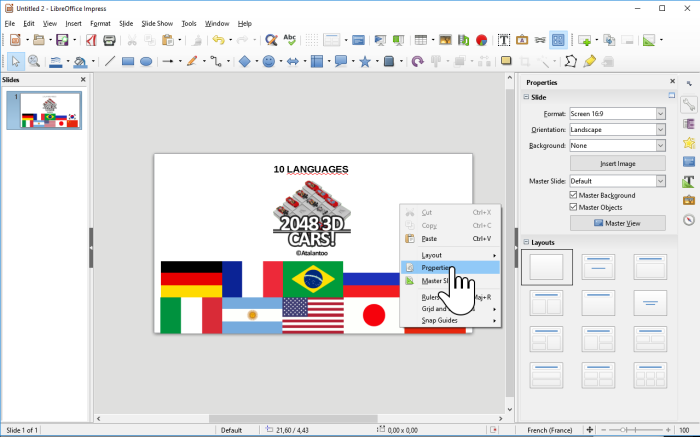Open dropdown arrow next to Paste icon

(x=179, y=40)
